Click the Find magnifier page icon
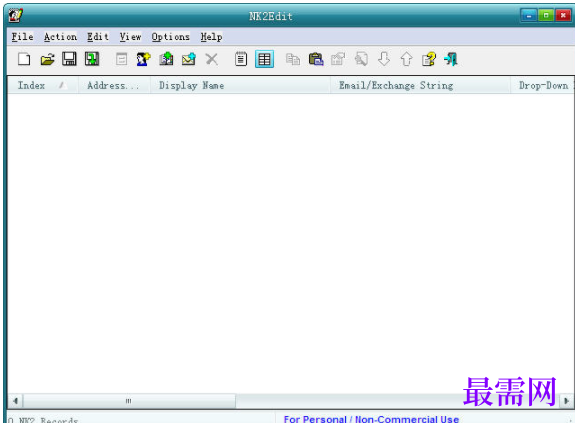The width and height of the screenshot is (575, 423). (361, 59)
